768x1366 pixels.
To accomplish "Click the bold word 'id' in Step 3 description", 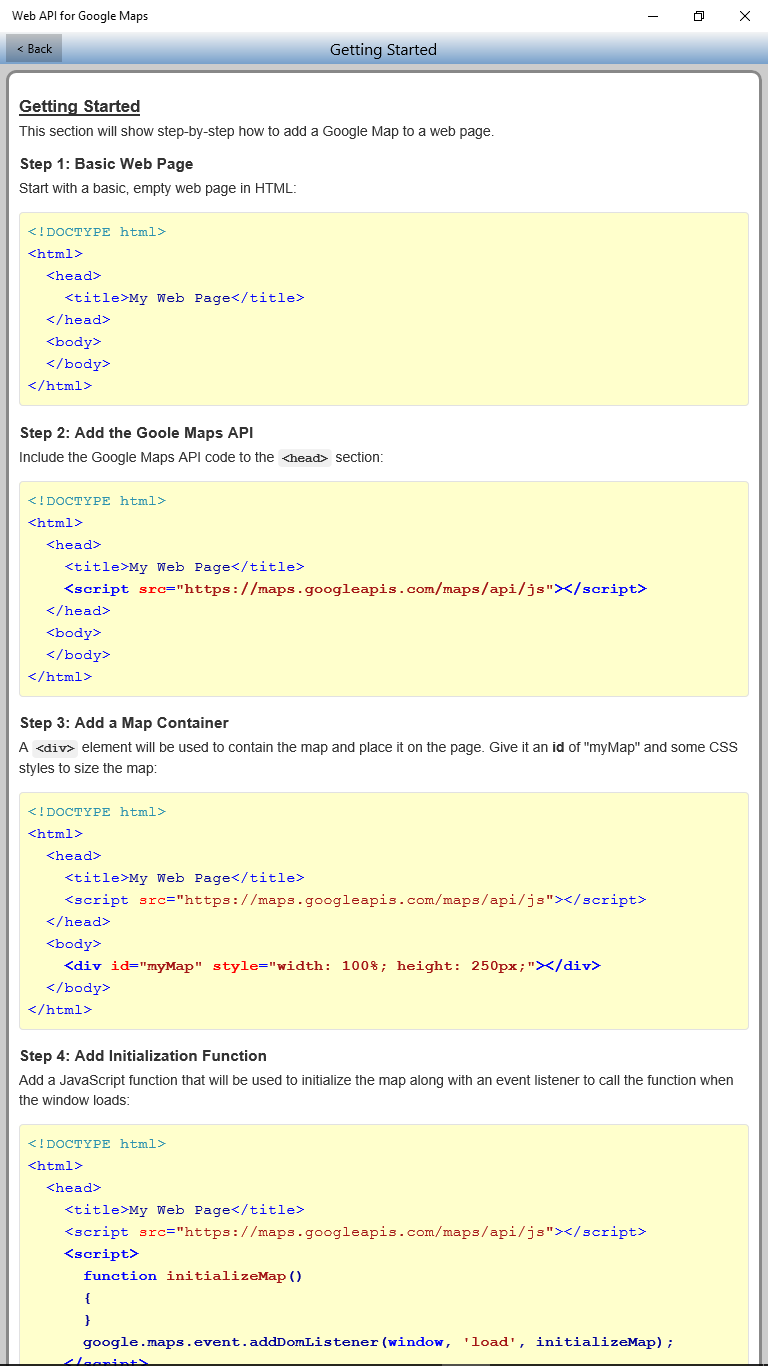I will (558, 747).
